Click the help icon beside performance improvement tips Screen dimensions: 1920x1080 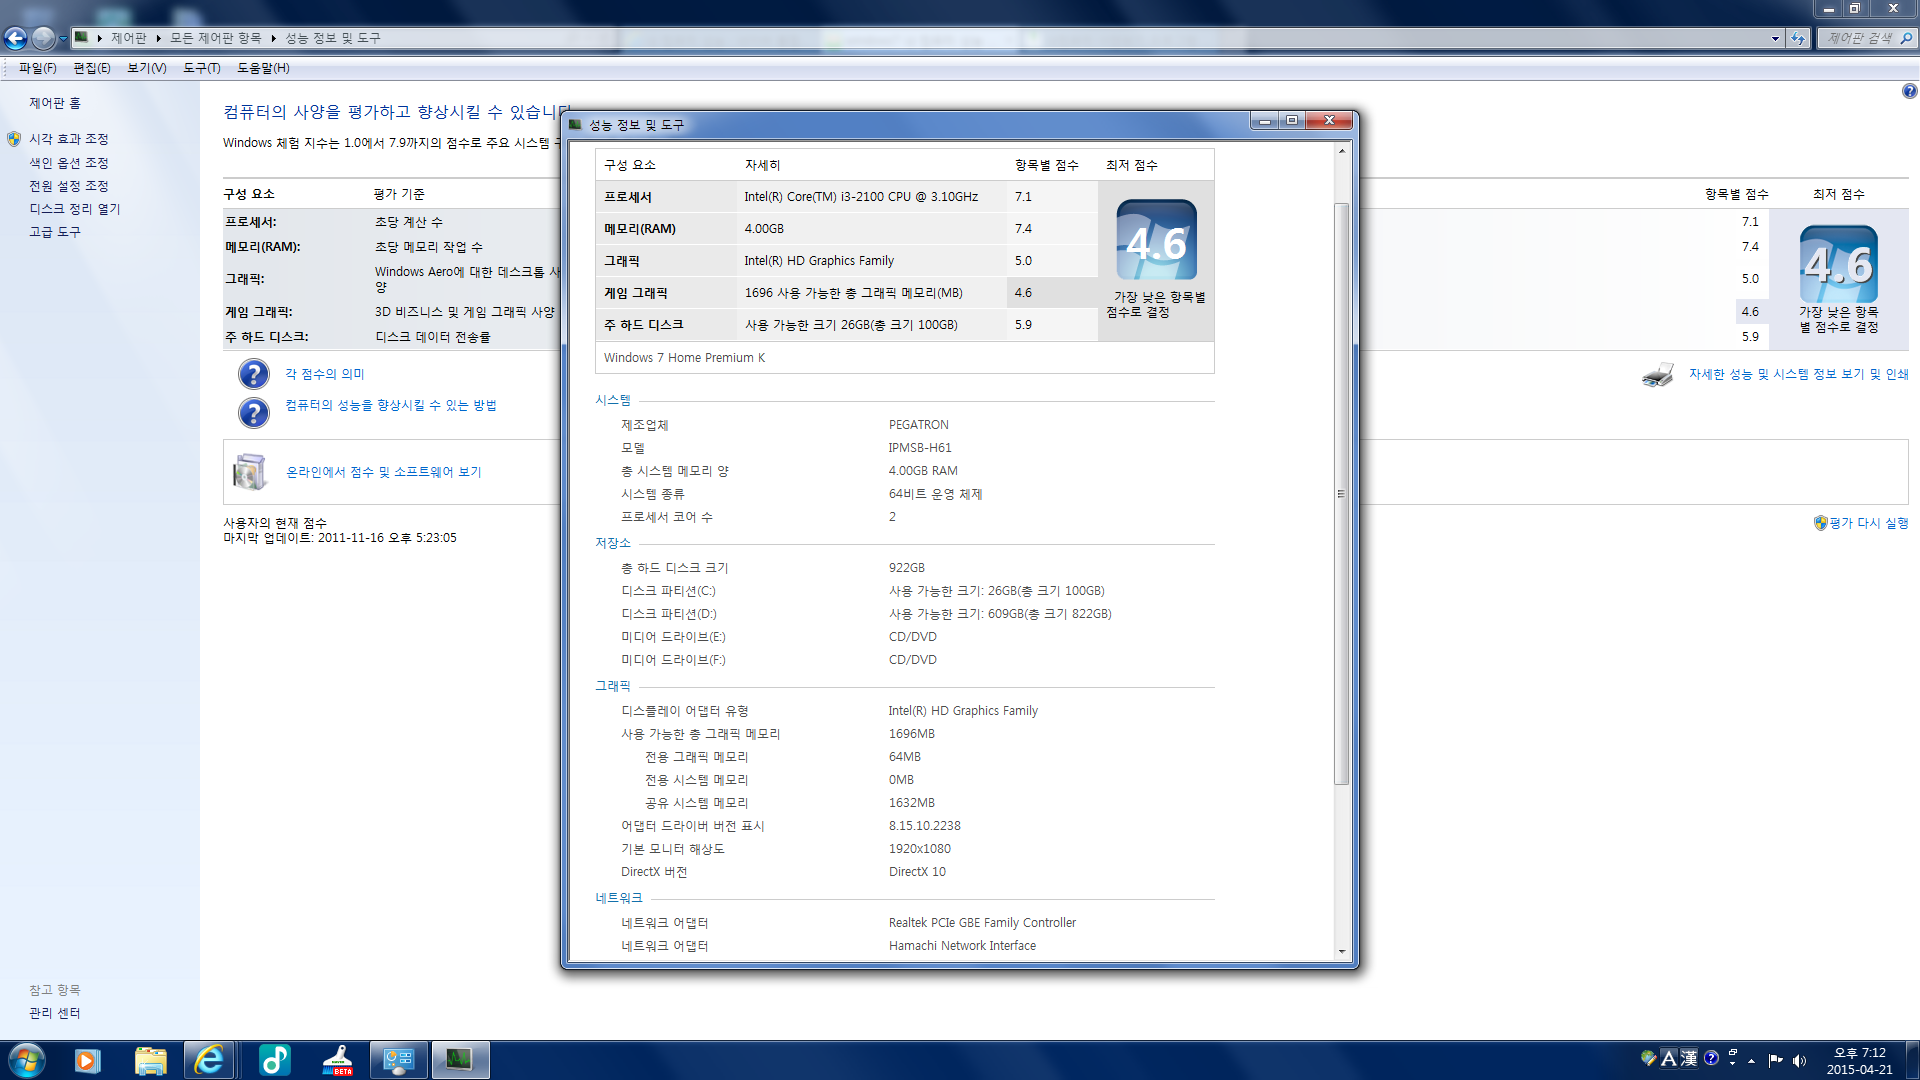click(x=254, y=412)
